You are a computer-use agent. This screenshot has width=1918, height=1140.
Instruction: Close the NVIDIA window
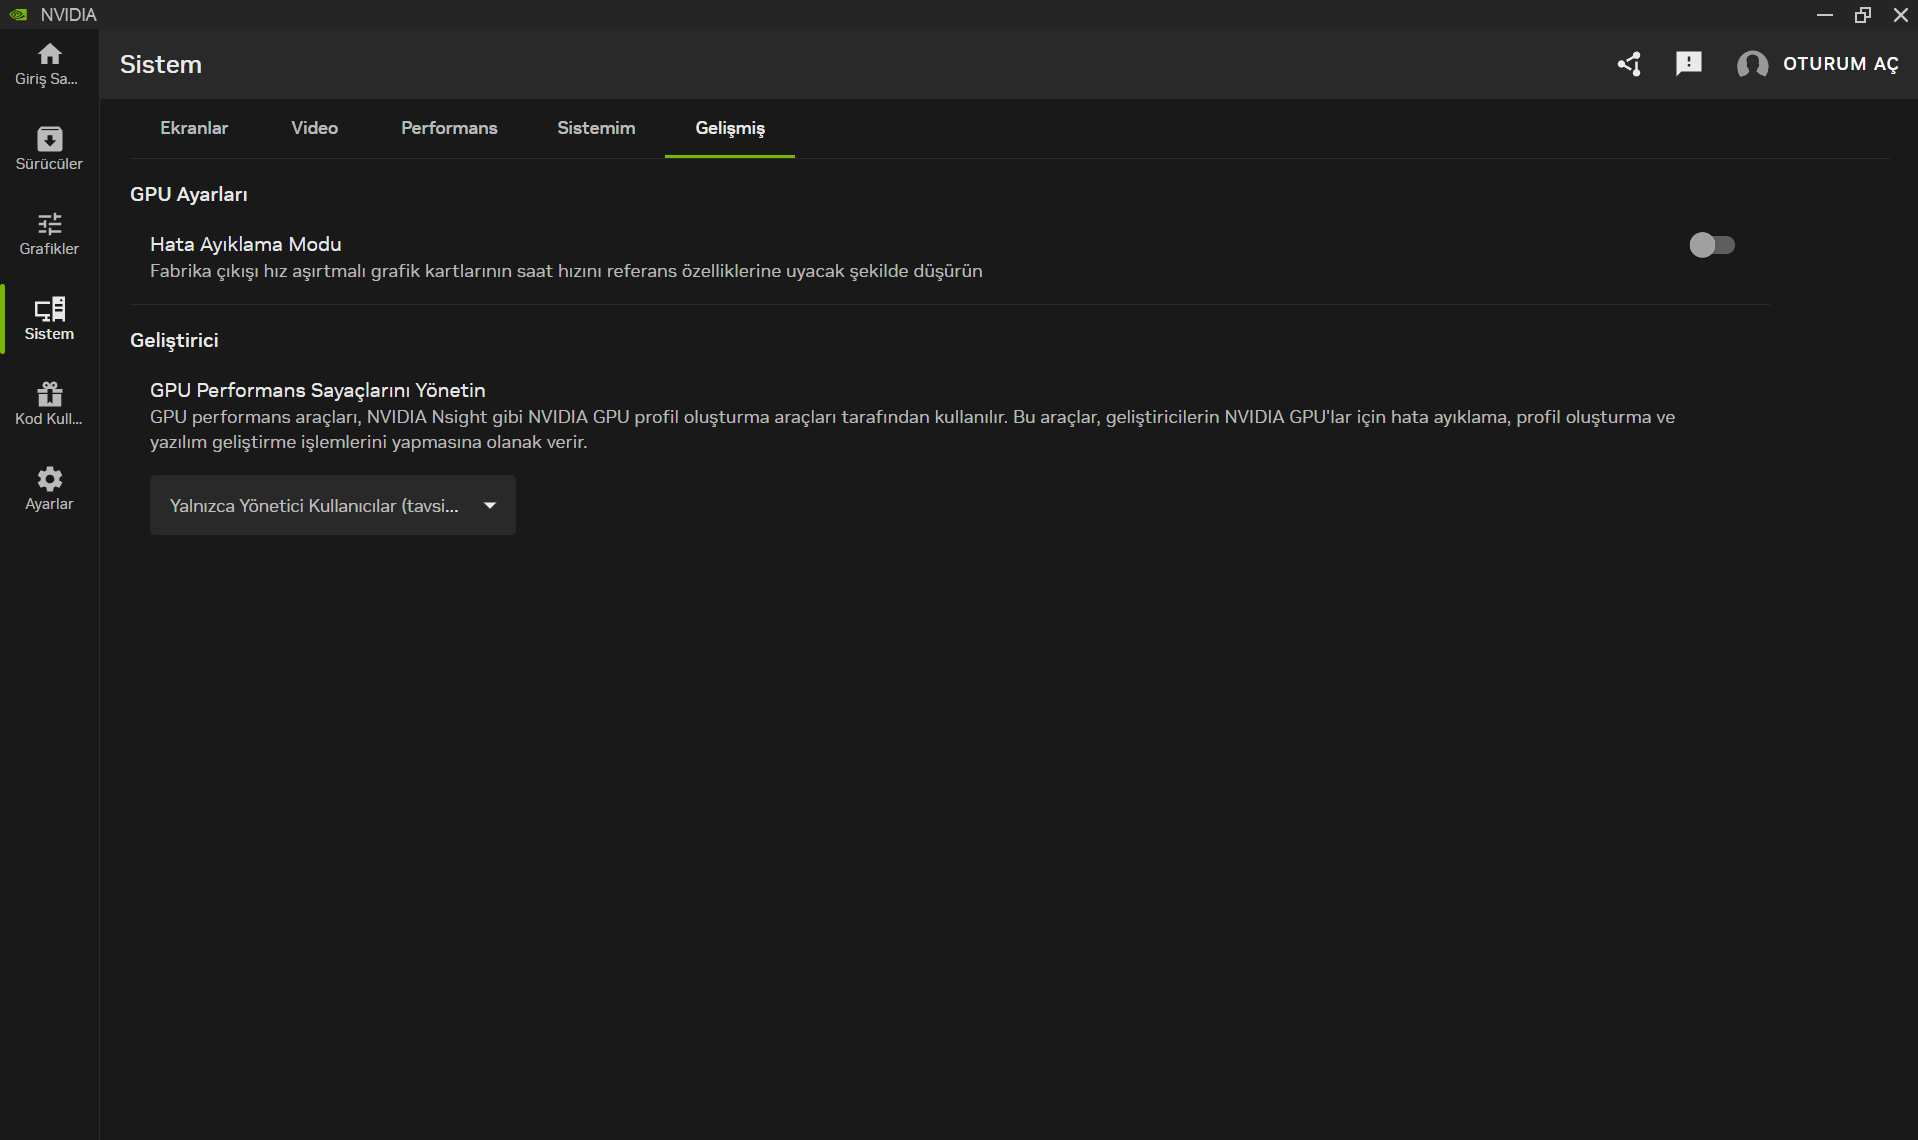pyautogui.click(x=1901, y=14)
